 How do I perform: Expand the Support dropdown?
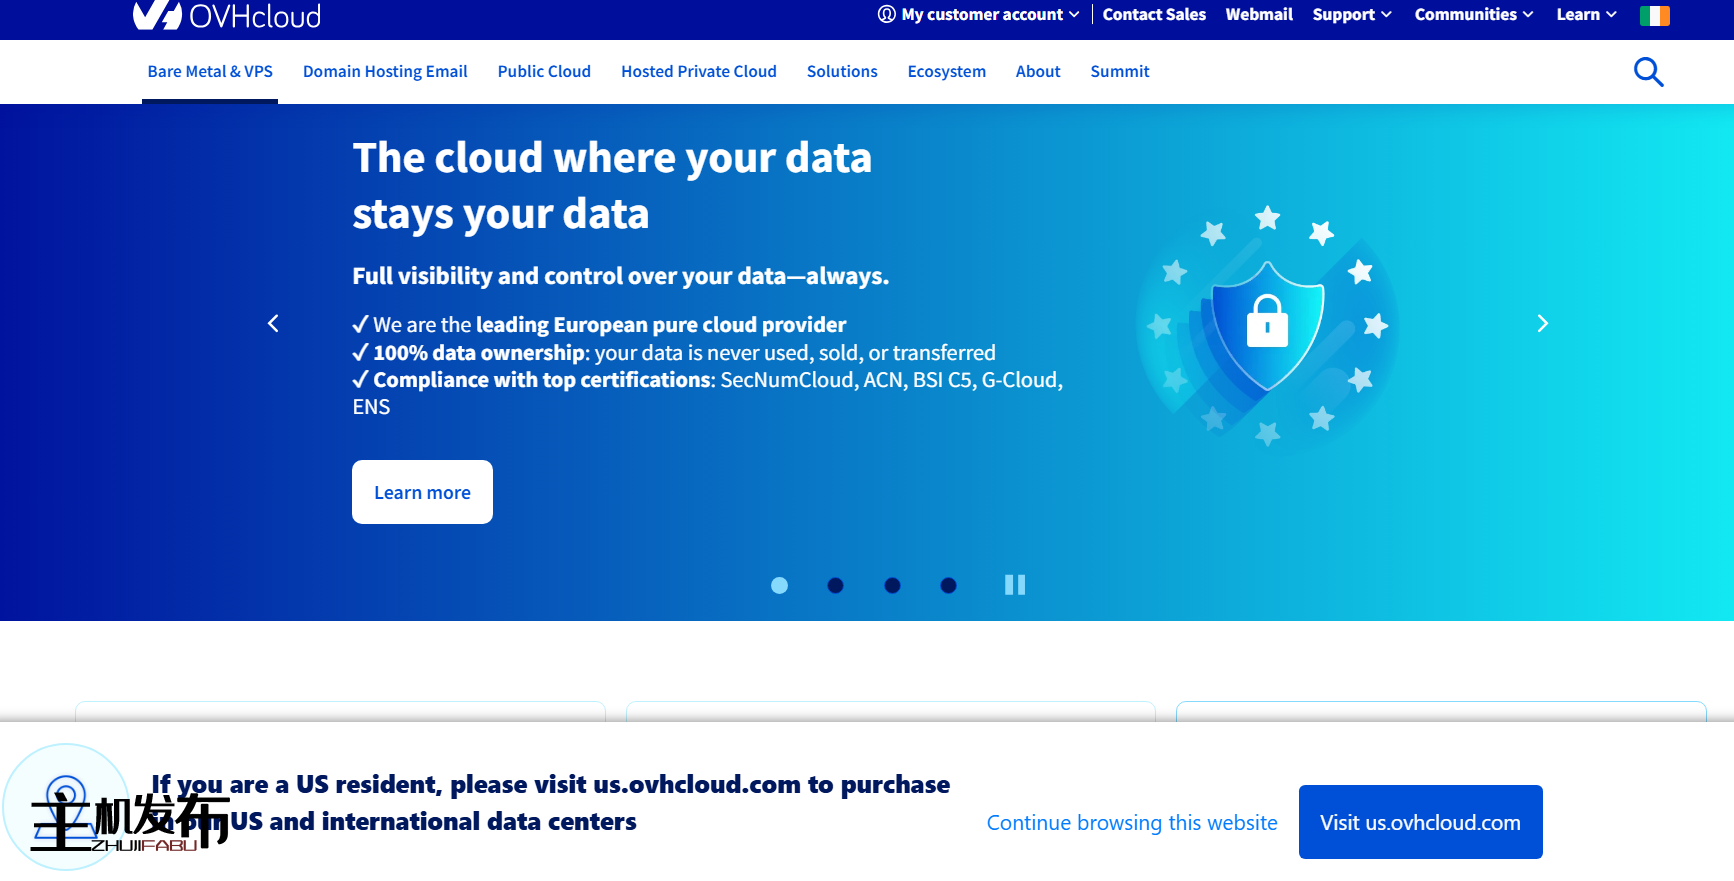pos(1352,15)
